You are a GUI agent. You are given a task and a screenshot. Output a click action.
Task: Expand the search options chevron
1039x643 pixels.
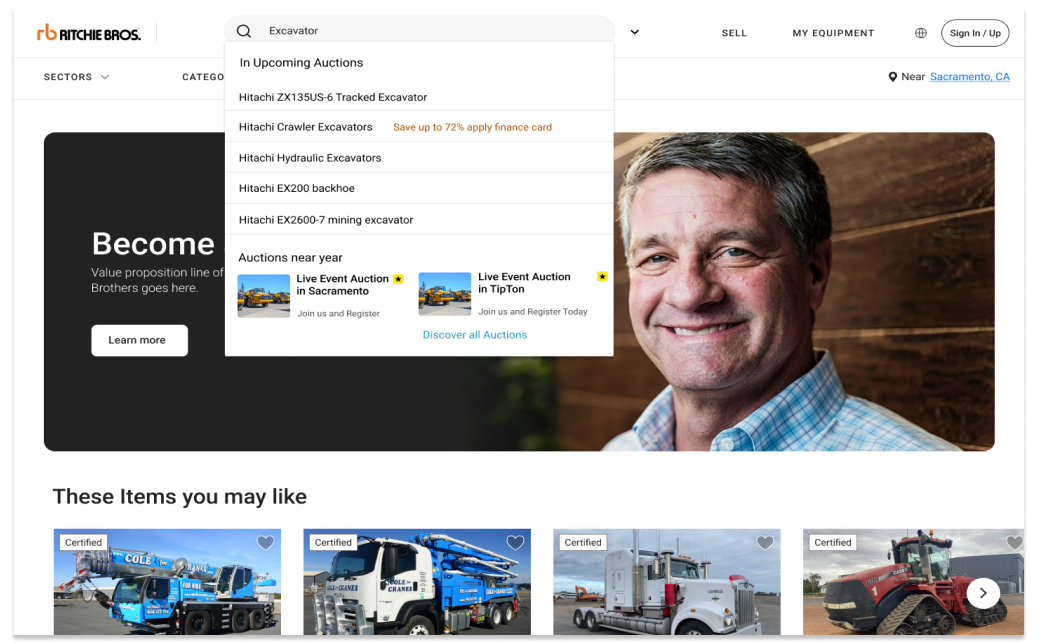click(x=634, y=32)
